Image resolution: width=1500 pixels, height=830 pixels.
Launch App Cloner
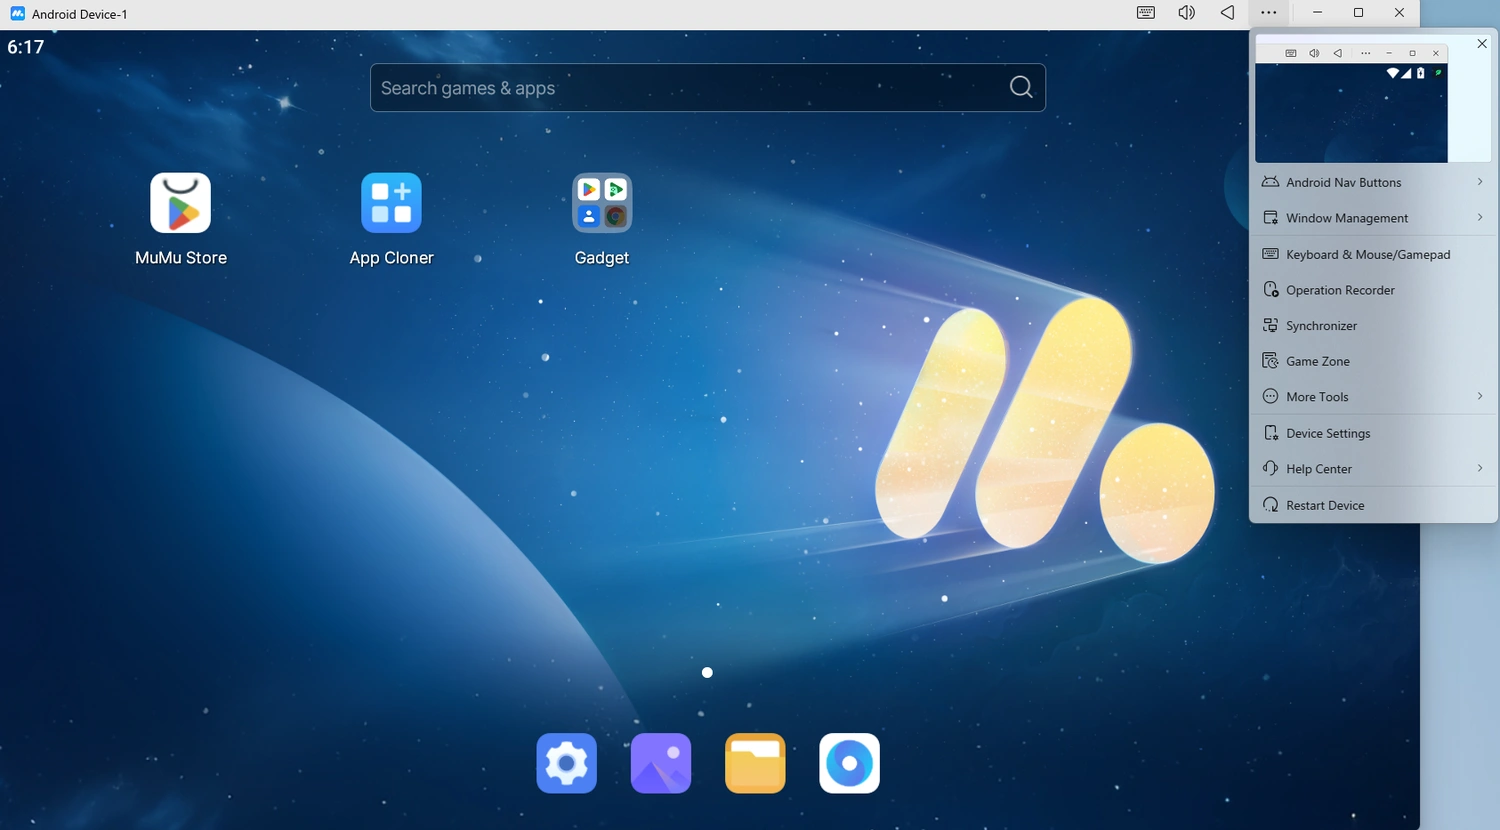pos(391,203)
